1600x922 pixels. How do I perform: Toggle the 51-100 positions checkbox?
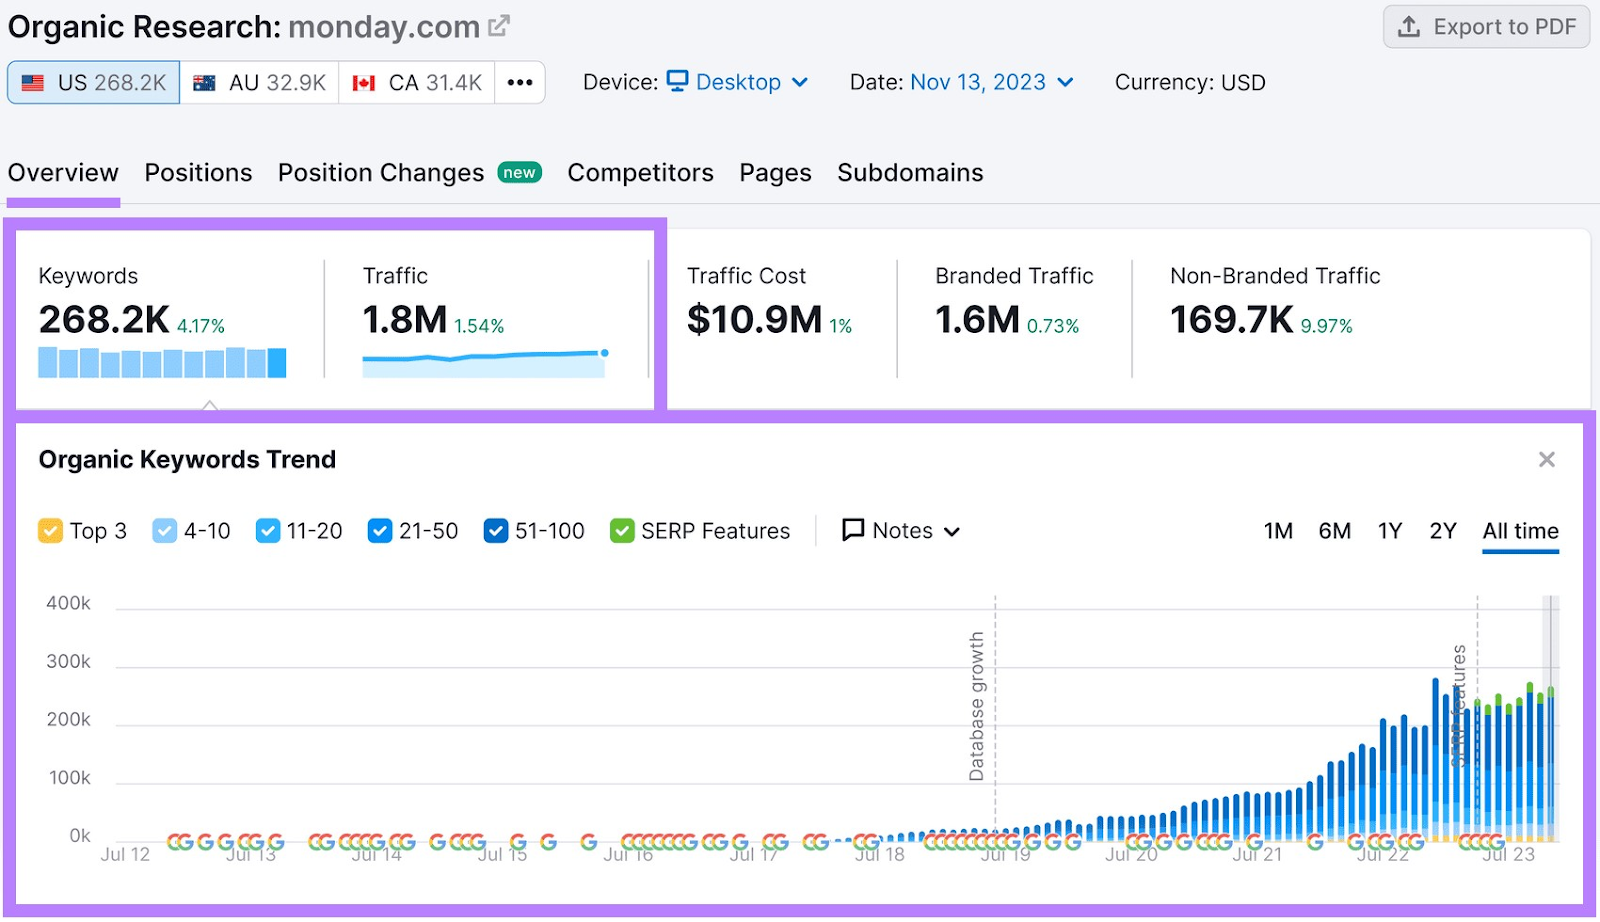496,531
